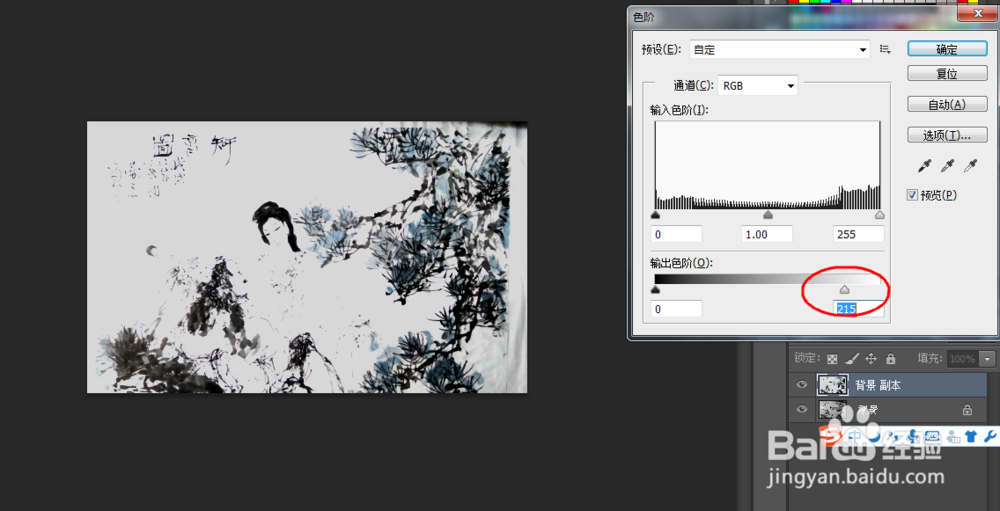Open the 通道 RGB channel dropdown

(x=758, y=85)
